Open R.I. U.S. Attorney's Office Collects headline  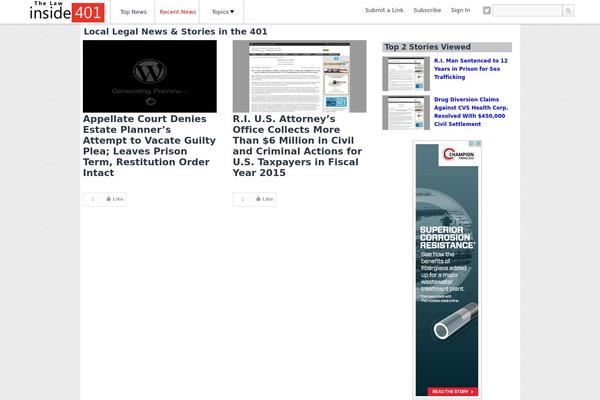(297, 146)
